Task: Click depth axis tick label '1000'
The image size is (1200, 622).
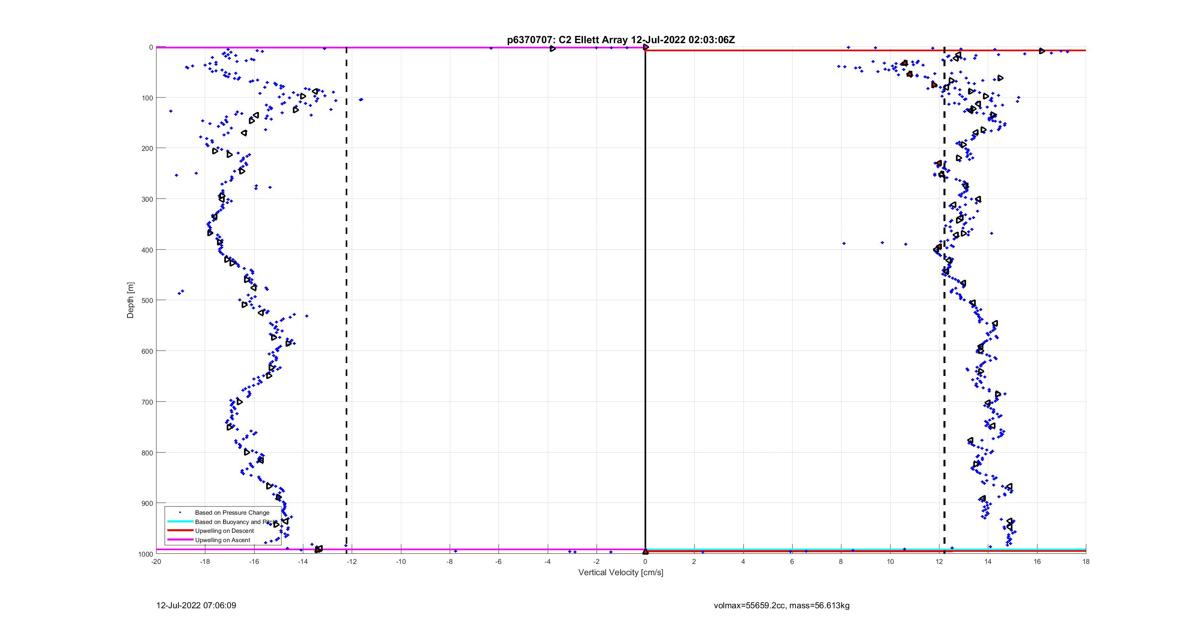Action: [x=144, y=554]
